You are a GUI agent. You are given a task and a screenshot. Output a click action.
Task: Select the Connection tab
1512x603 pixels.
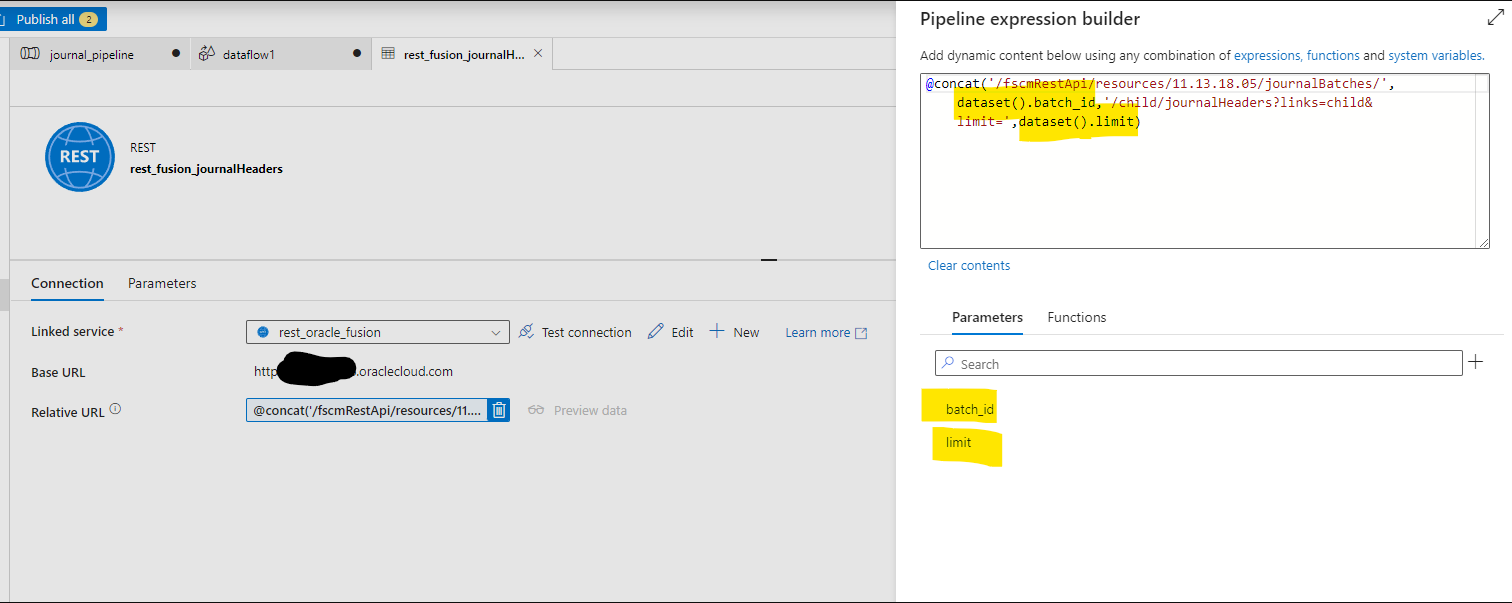pyautogui.click(x=67, y=283)
